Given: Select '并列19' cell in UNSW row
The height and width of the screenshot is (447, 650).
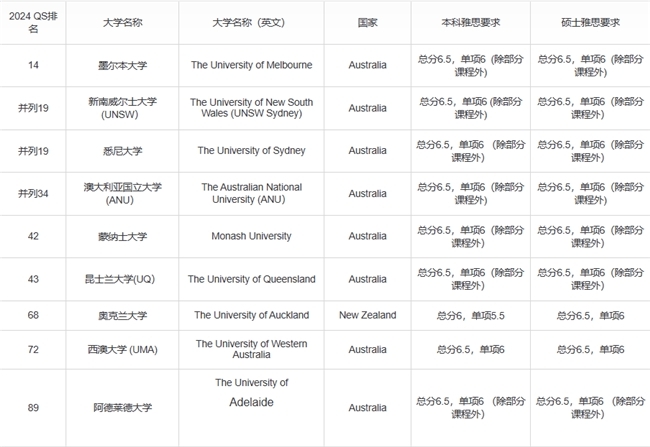Looking at the screenshot, I should click(x=33, y=108).
